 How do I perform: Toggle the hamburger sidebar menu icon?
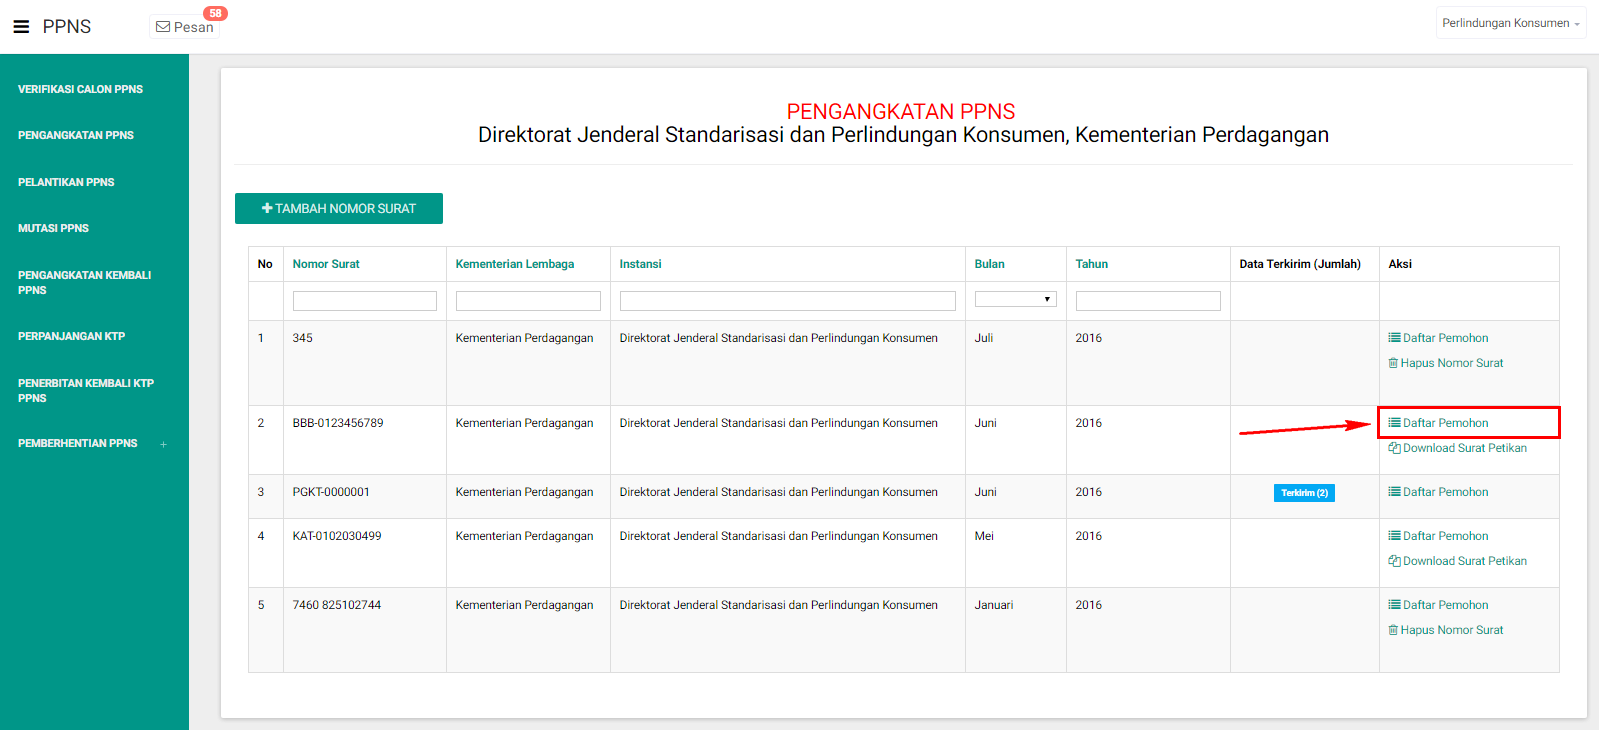(x=21, y=27)
